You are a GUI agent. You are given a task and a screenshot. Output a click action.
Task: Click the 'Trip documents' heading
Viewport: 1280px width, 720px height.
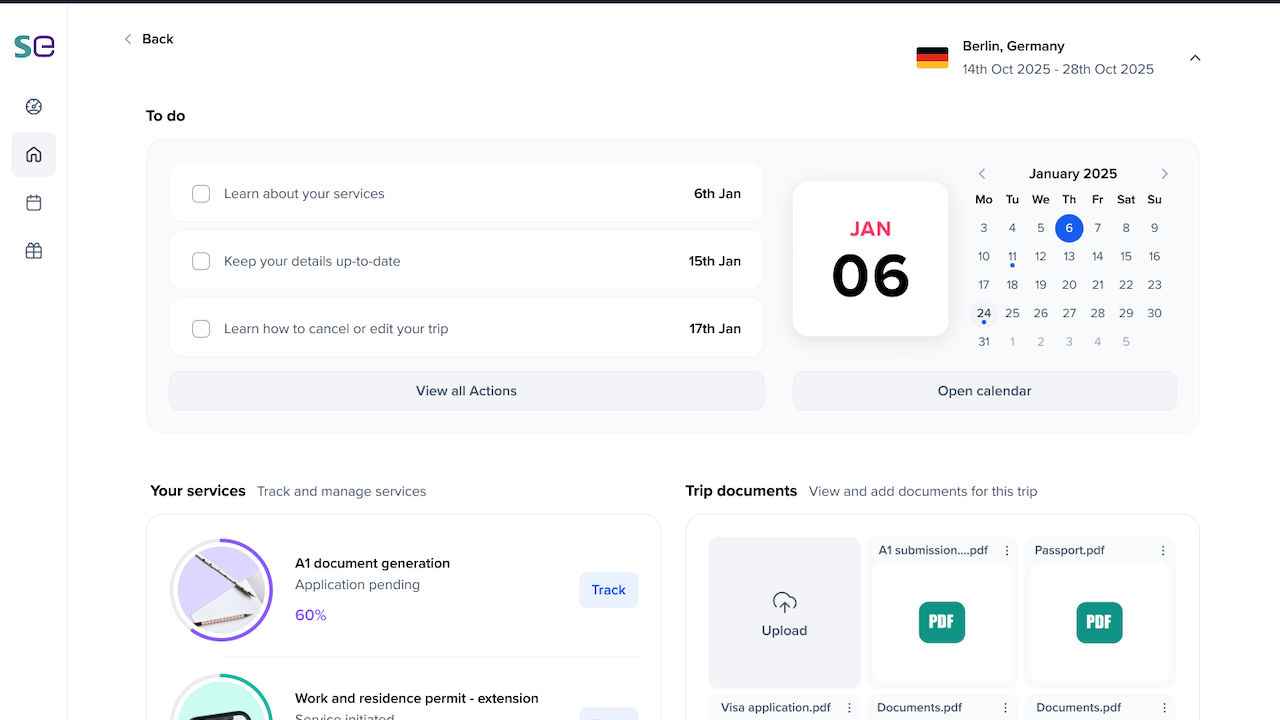[x=741, y=491]
